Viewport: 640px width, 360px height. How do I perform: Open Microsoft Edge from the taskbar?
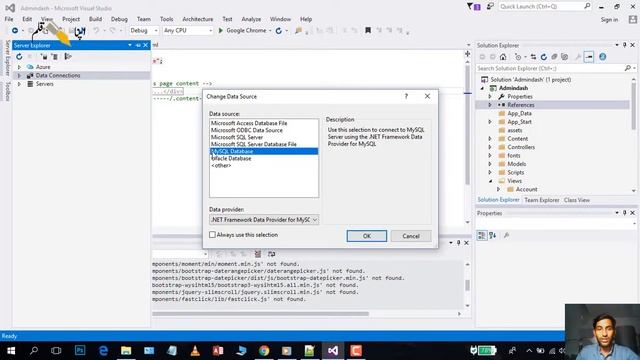click(103, 351)
